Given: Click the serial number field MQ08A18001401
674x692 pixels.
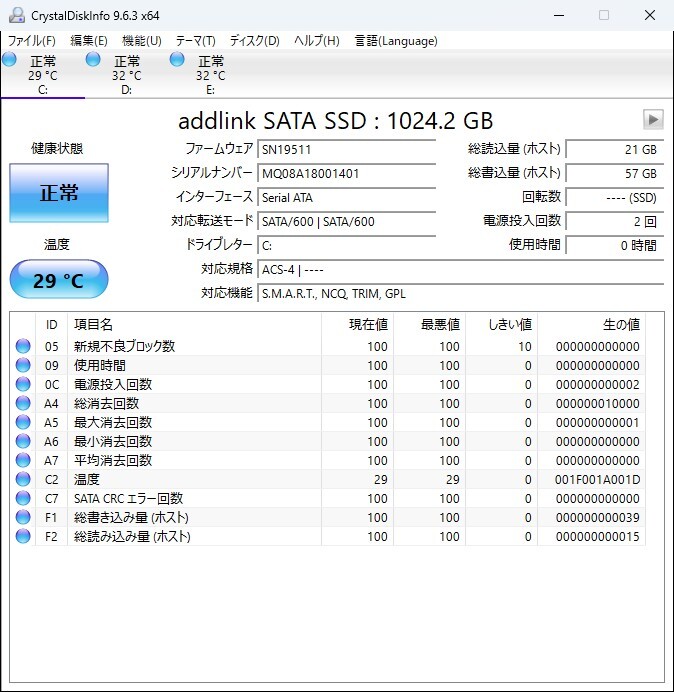Looking at the screenshot, I should click(x=346, y=173).
